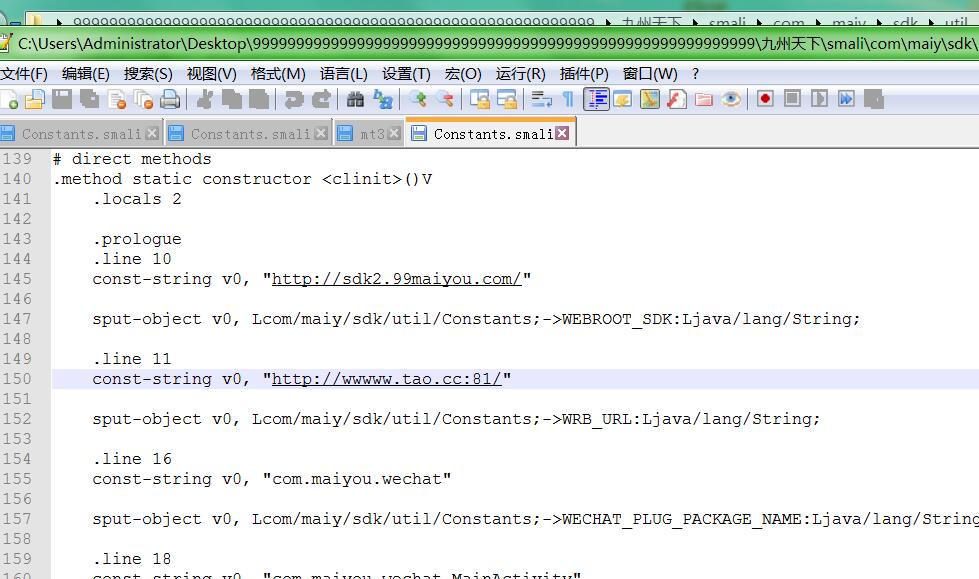Open Find with the binoculars icon

point(355,99)
